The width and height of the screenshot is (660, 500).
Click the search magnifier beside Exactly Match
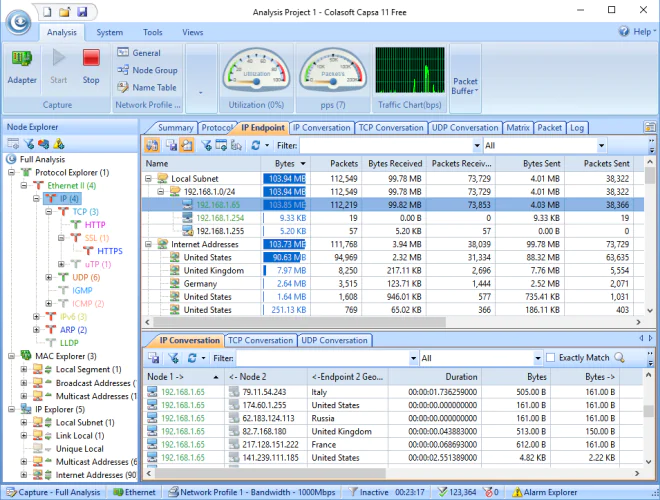pyautogui.click(x=620, y=357)
